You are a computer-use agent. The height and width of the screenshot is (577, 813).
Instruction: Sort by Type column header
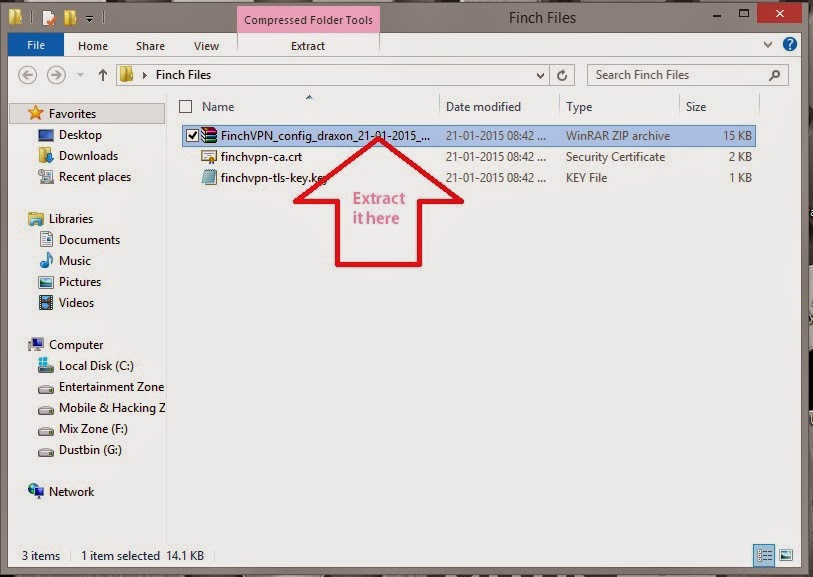click(x=579, y=107)
